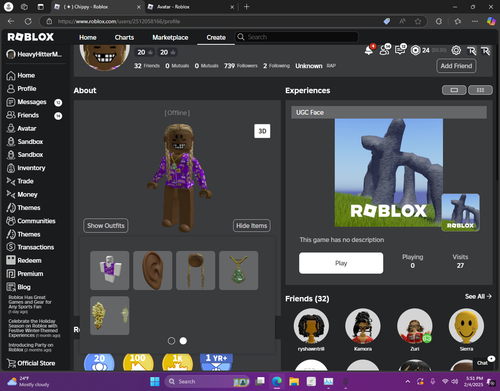Open the Great Games and Gear blog post
This screenshot has height=391, width=500.
tap(30, 304)
